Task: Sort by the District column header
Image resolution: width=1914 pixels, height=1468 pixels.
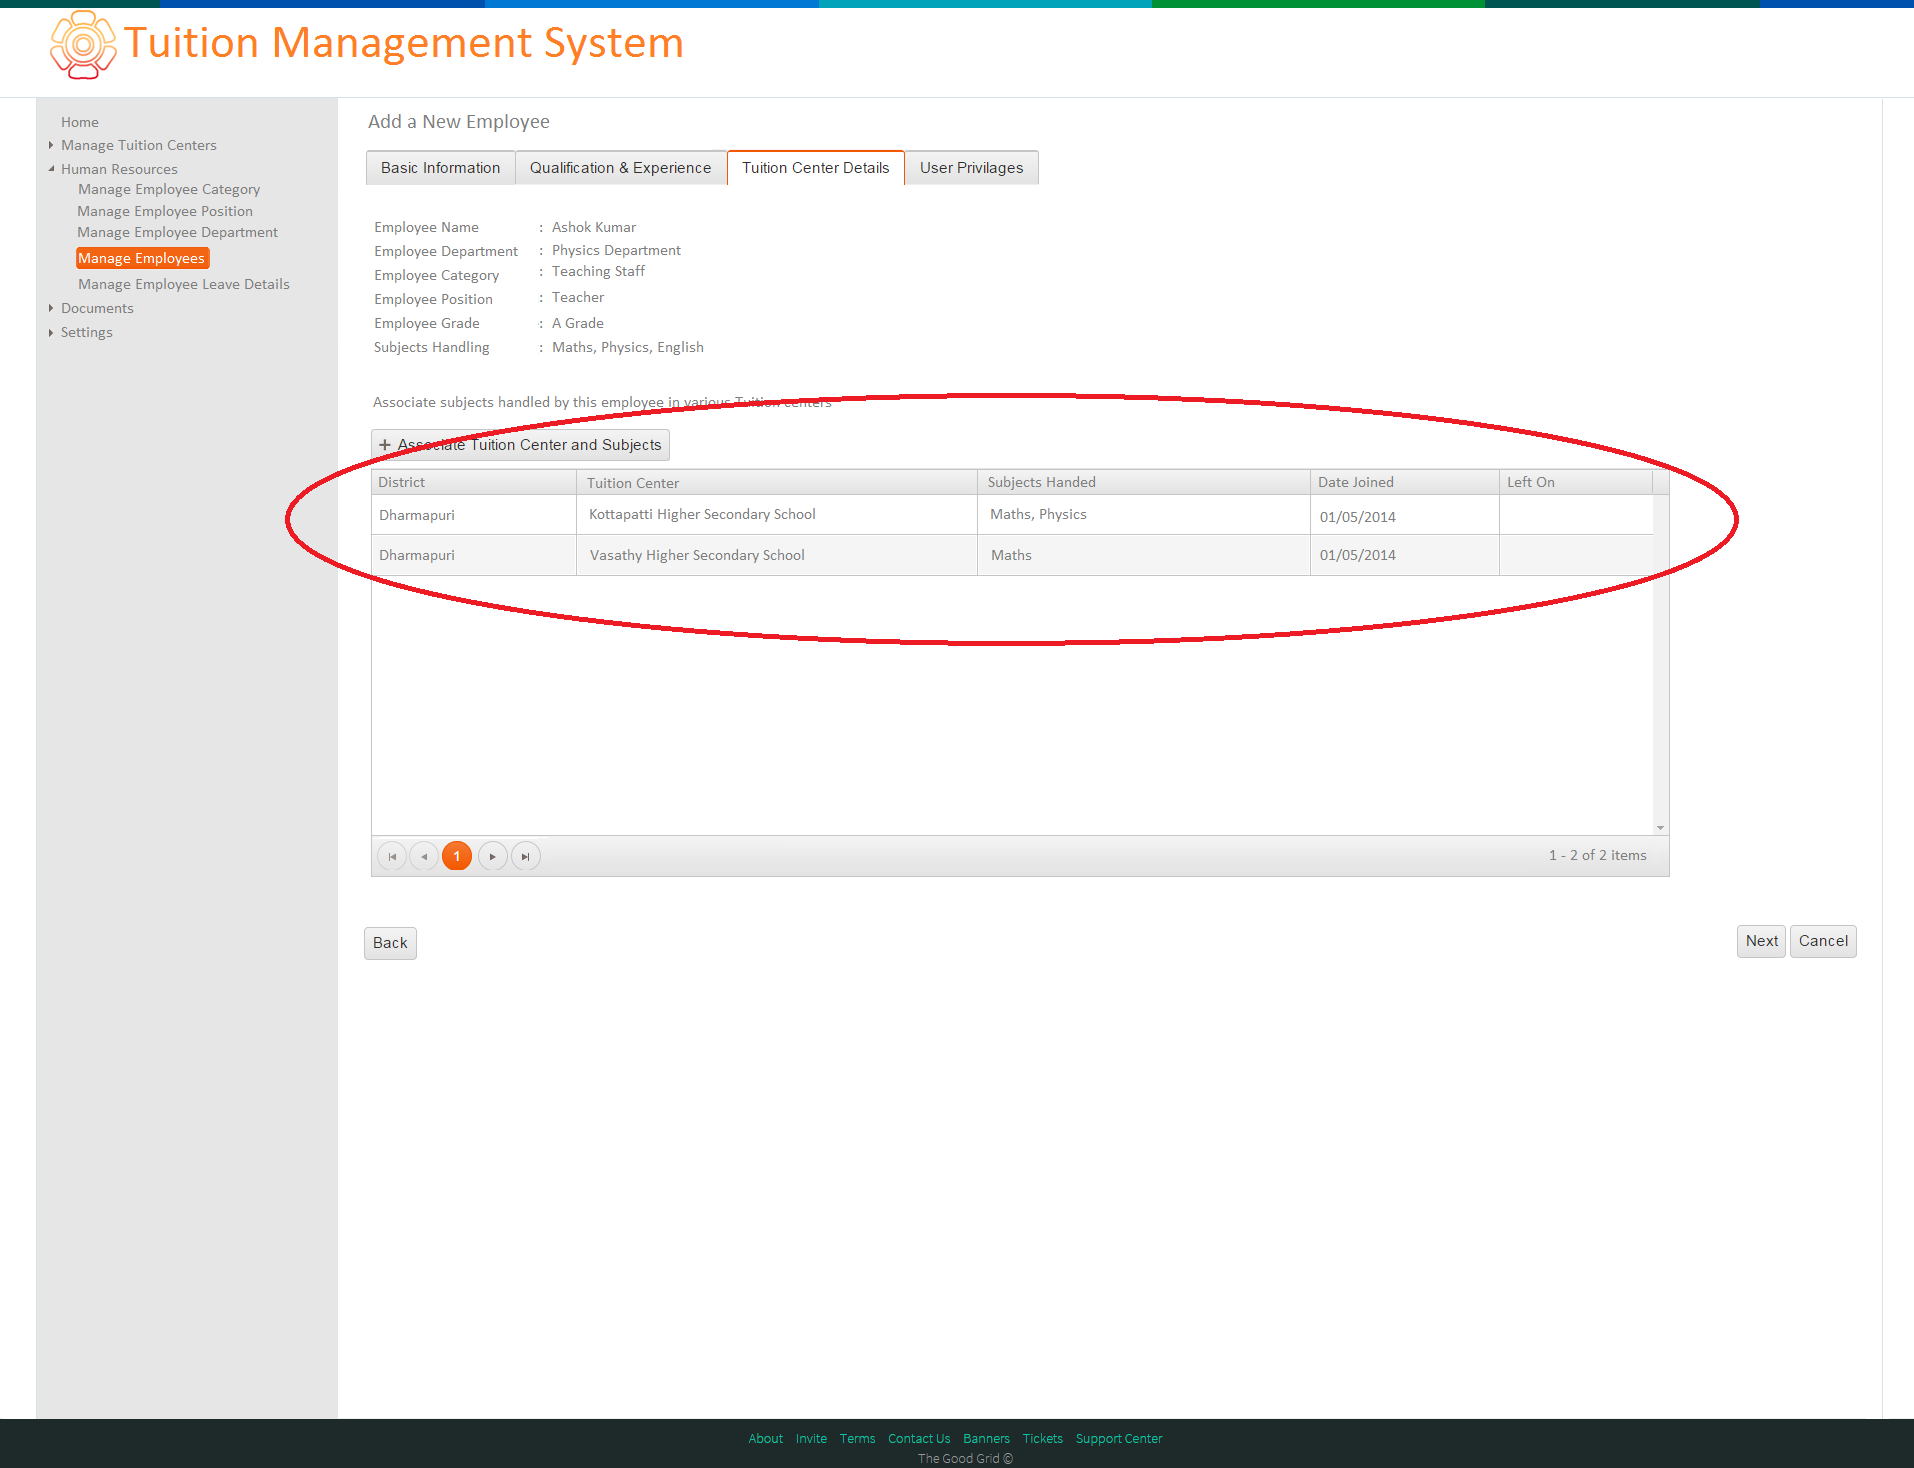Action: 474,482
